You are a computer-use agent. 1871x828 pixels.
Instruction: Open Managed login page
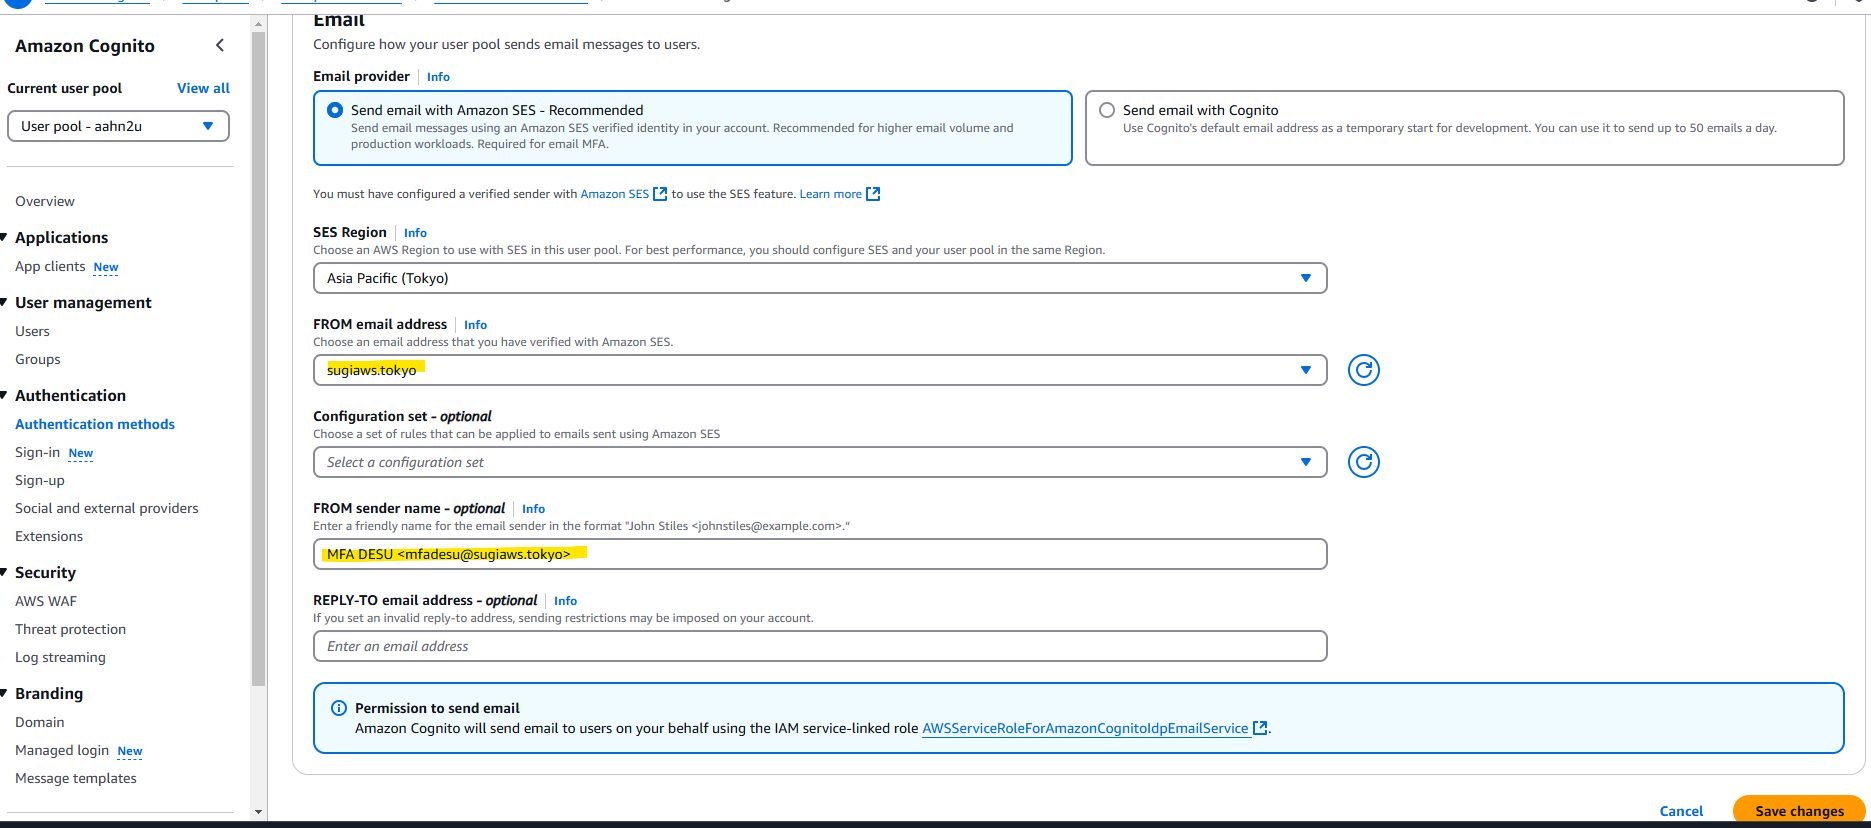point(62,750)
